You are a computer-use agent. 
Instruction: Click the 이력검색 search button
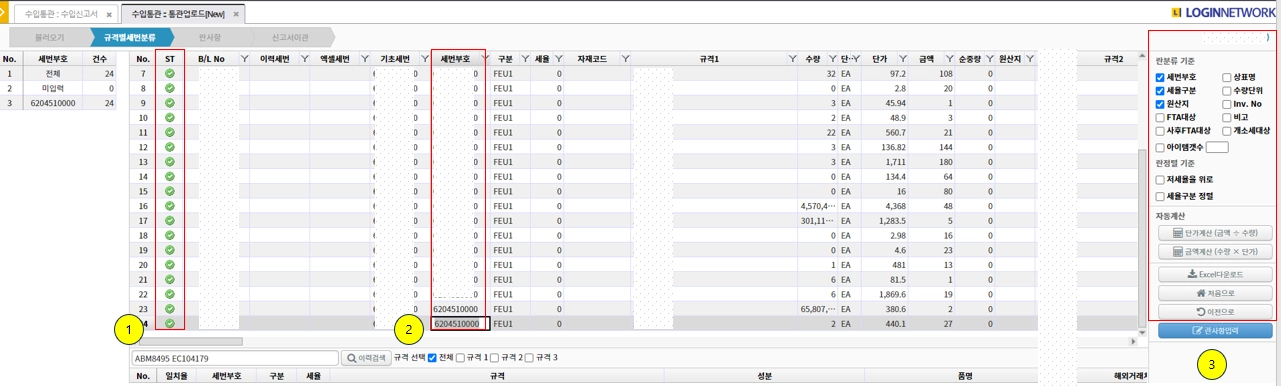tap(366, 358)
